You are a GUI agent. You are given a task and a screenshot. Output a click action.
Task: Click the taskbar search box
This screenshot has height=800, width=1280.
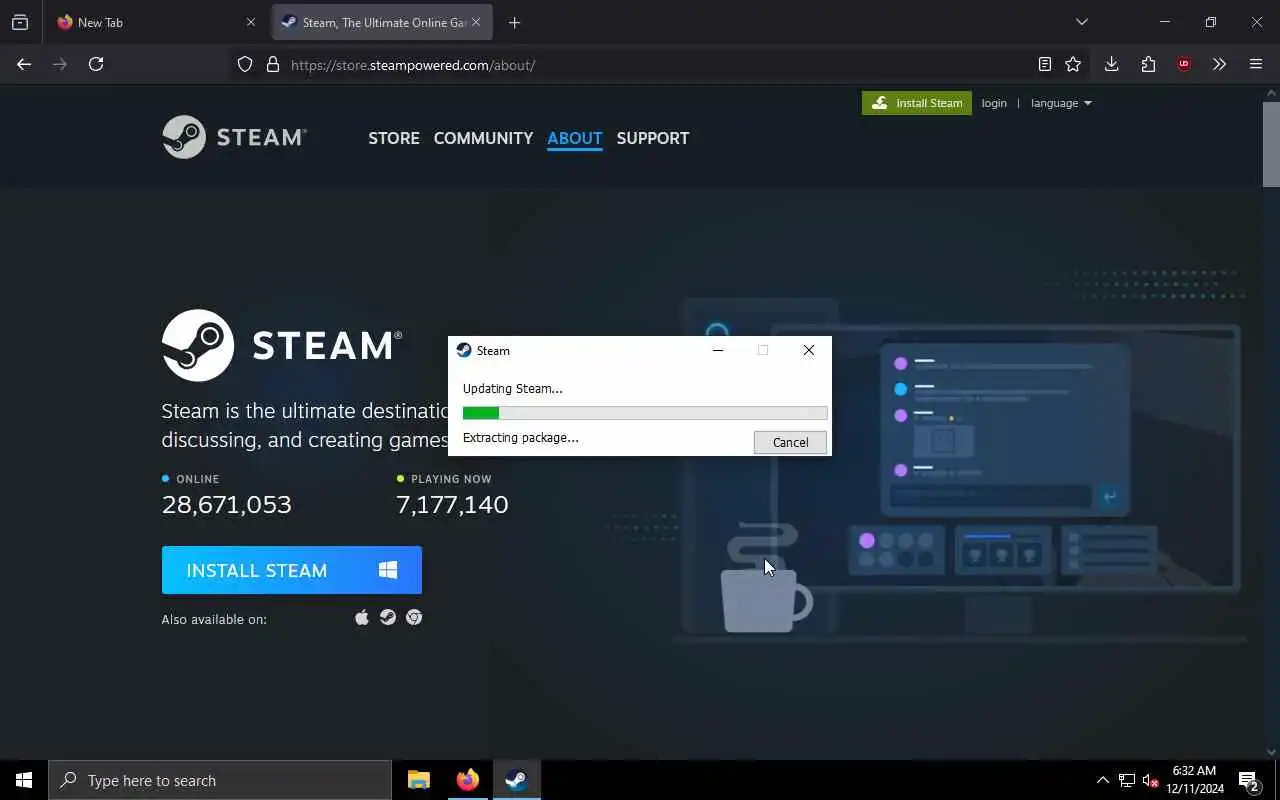click(x=220, y=780)
